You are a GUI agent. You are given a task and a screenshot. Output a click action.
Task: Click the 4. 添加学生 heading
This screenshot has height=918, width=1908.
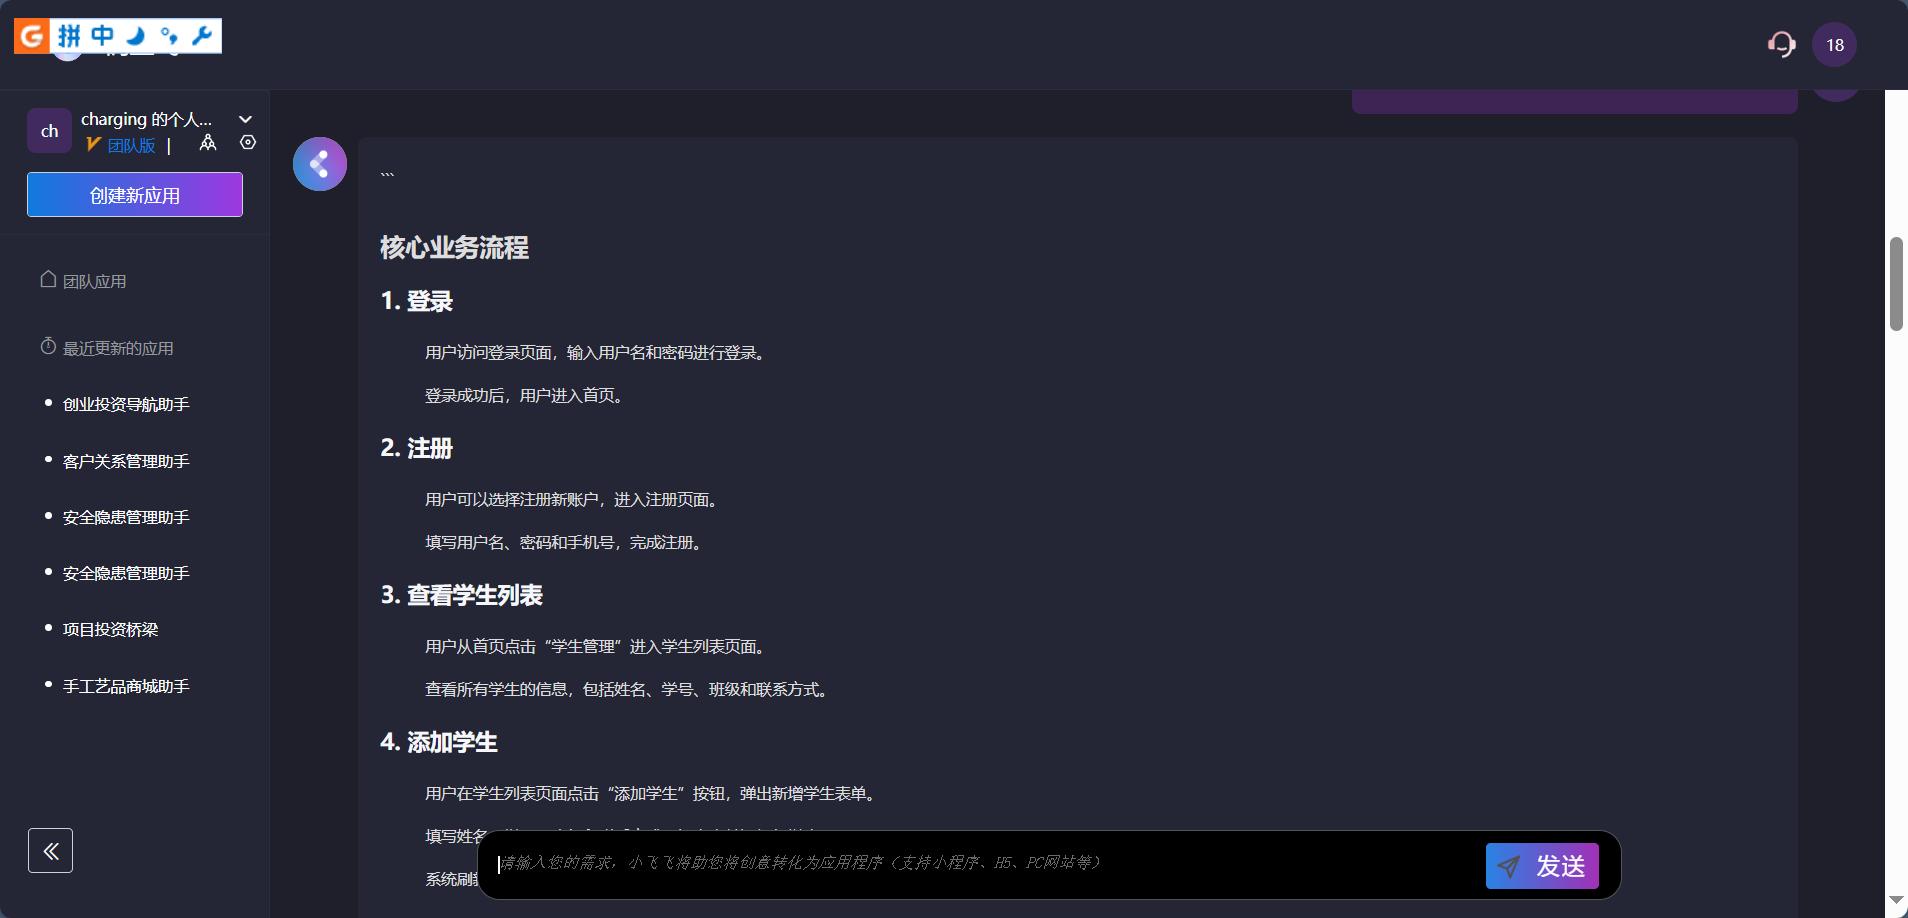pyautogui.click(x=439, y=742)
